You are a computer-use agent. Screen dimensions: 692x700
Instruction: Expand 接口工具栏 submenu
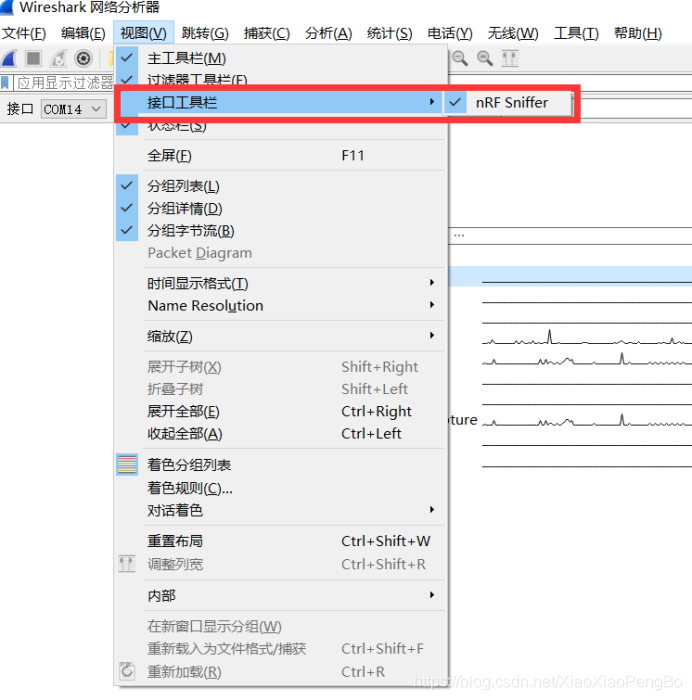point(282,102)
